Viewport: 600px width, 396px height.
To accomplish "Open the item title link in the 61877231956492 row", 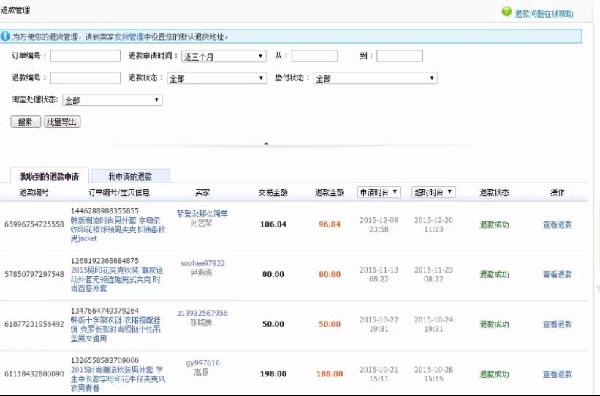I will click(x=116, y=329).
